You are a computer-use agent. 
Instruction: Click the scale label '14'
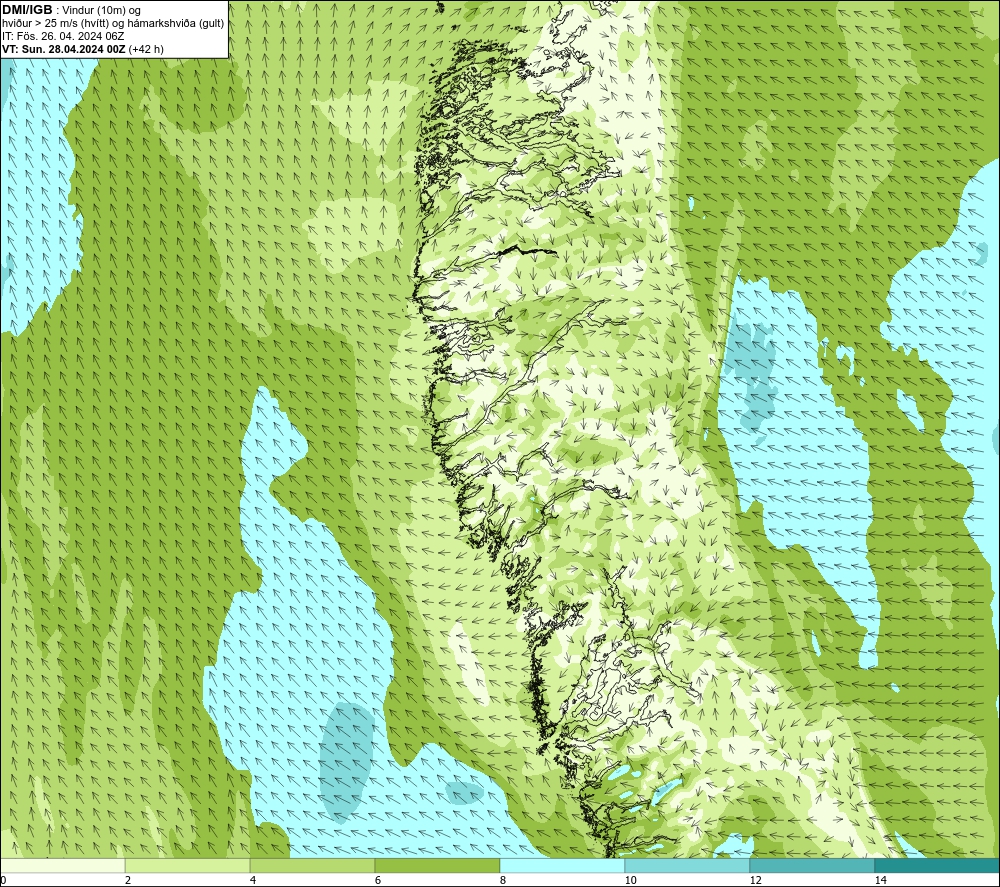[x=880, y=880]
